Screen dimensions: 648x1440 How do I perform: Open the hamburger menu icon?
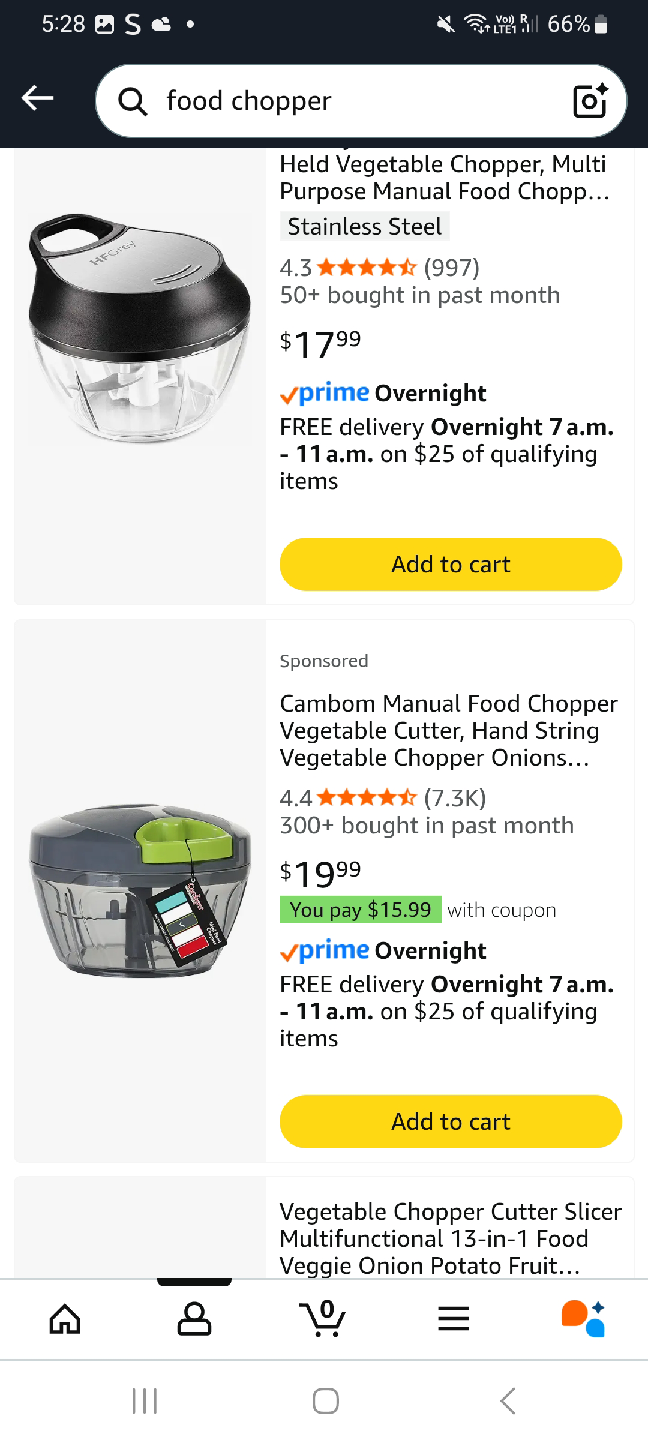[x=454, y=1319]
